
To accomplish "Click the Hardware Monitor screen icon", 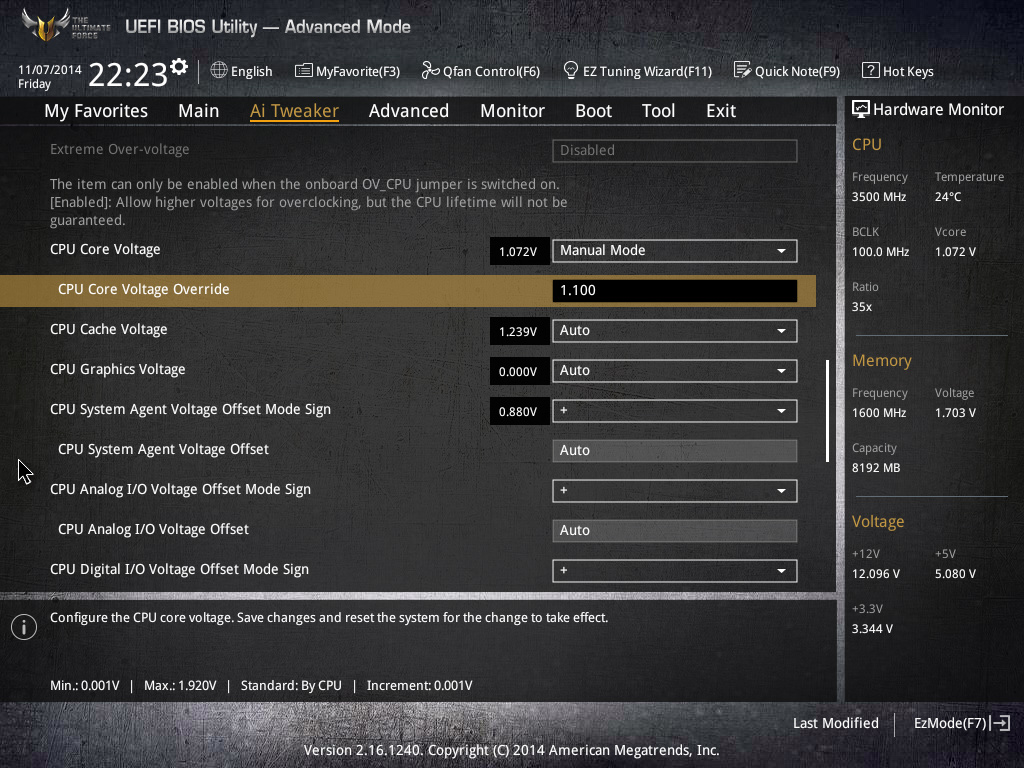I will [861, 109].
